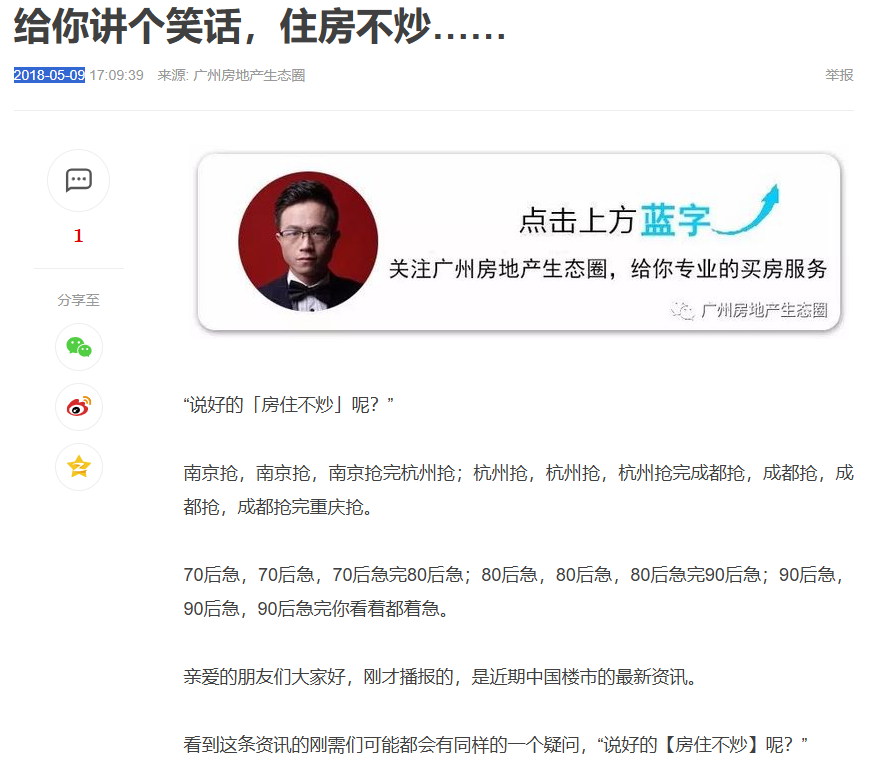The width and height of the screenshot is (874, 764).
Task: Click the 分享至 label in sidebar
Action: [79, 300]
